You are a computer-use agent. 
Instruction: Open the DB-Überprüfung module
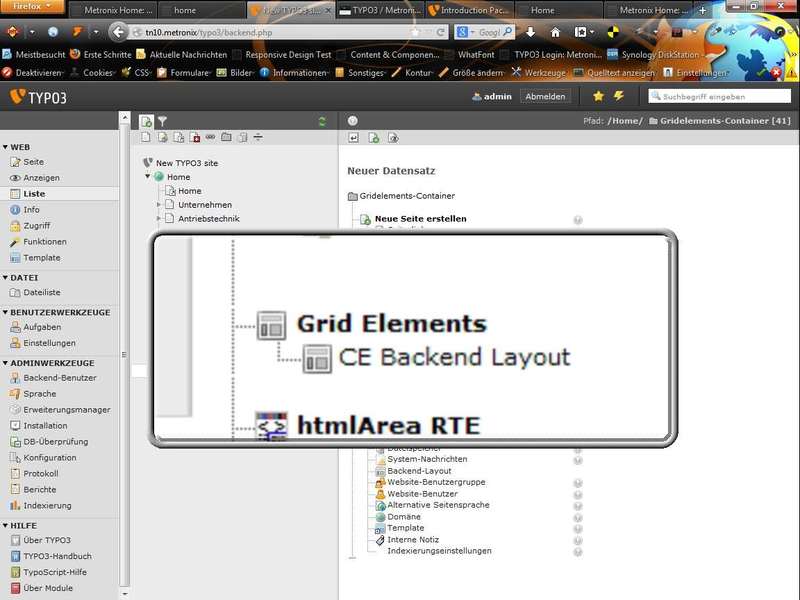coord(49,441)
